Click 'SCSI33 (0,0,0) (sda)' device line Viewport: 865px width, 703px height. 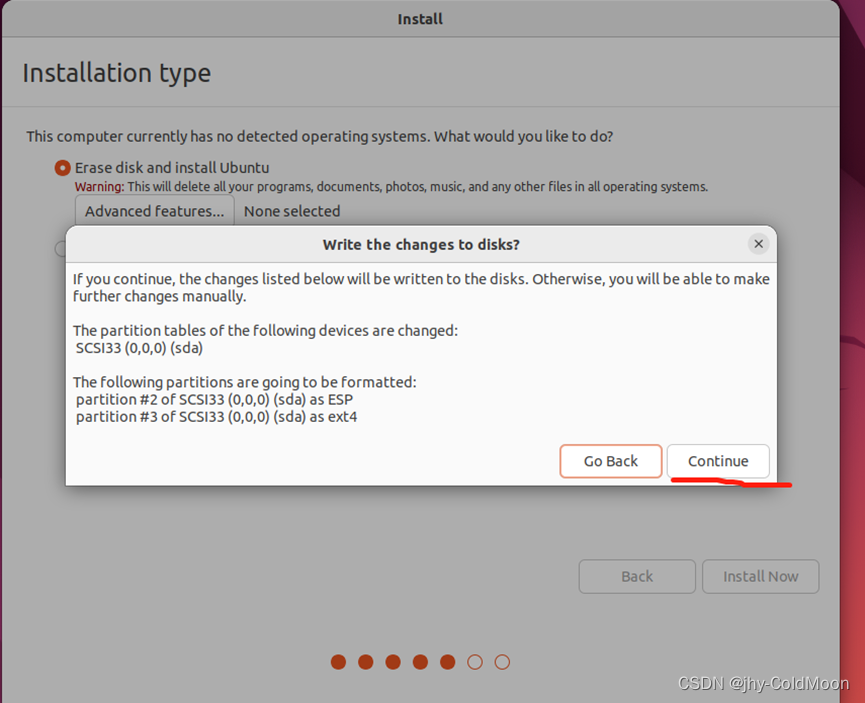coord(139,348)
